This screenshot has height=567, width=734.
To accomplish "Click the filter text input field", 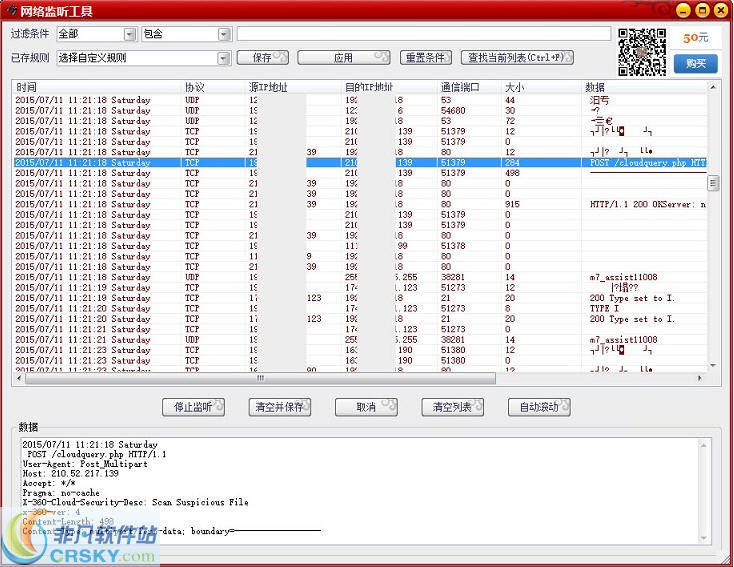I will [424, 34].
